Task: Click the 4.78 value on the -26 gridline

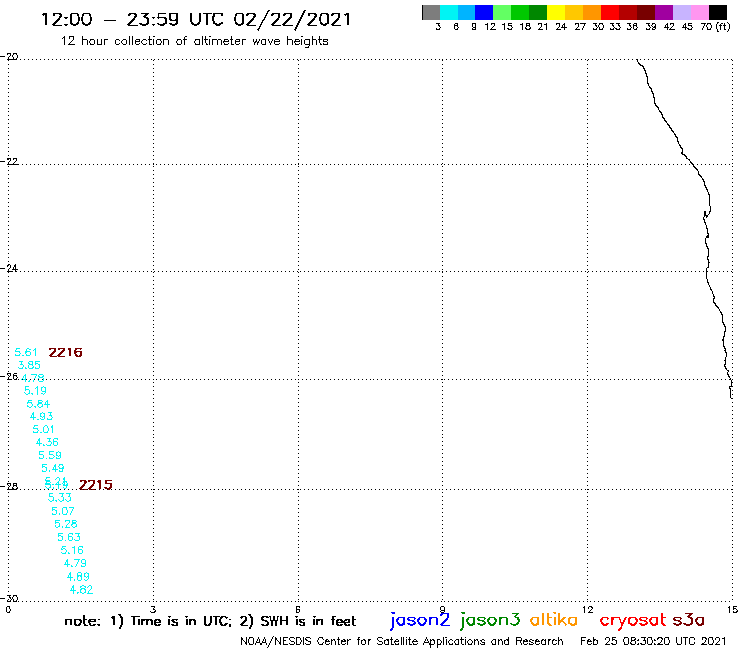Action: click(33, 378)
